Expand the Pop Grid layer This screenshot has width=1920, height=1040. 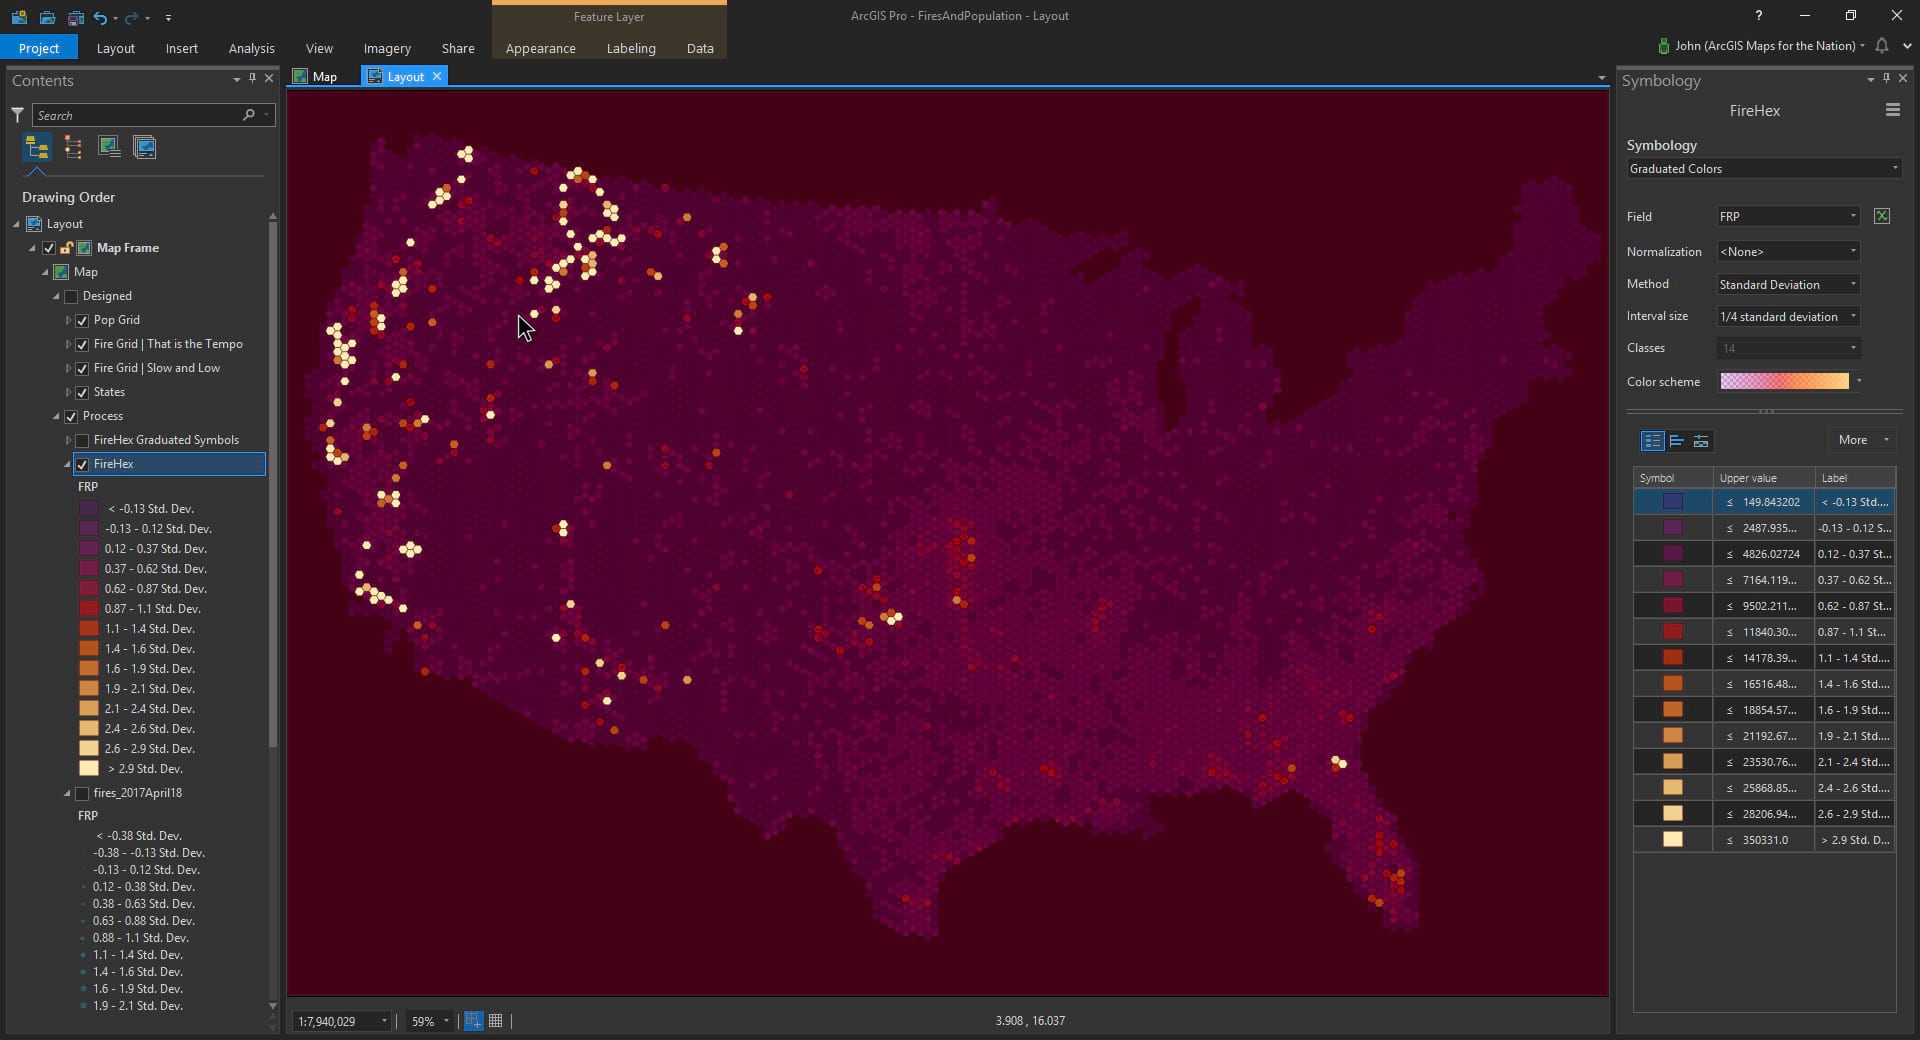(x=68, y=320)
